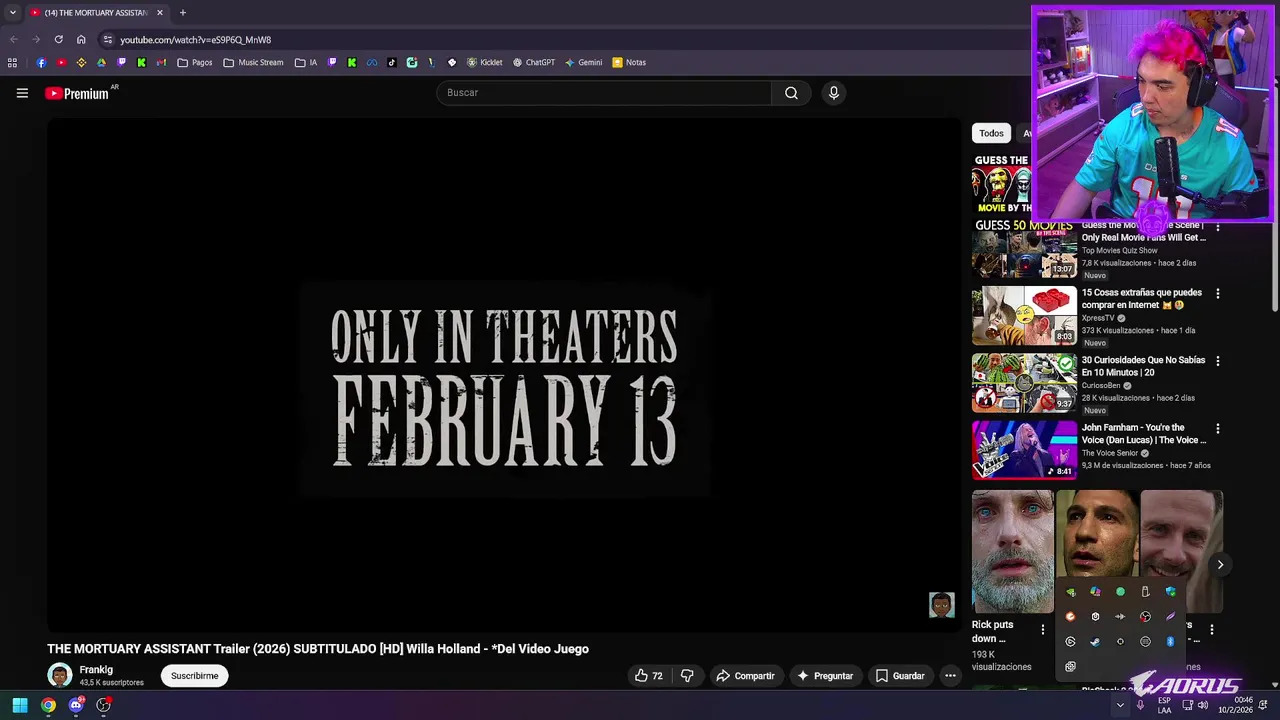Click the address bar URL
The image size is (1280, 720).
(196, 39)
